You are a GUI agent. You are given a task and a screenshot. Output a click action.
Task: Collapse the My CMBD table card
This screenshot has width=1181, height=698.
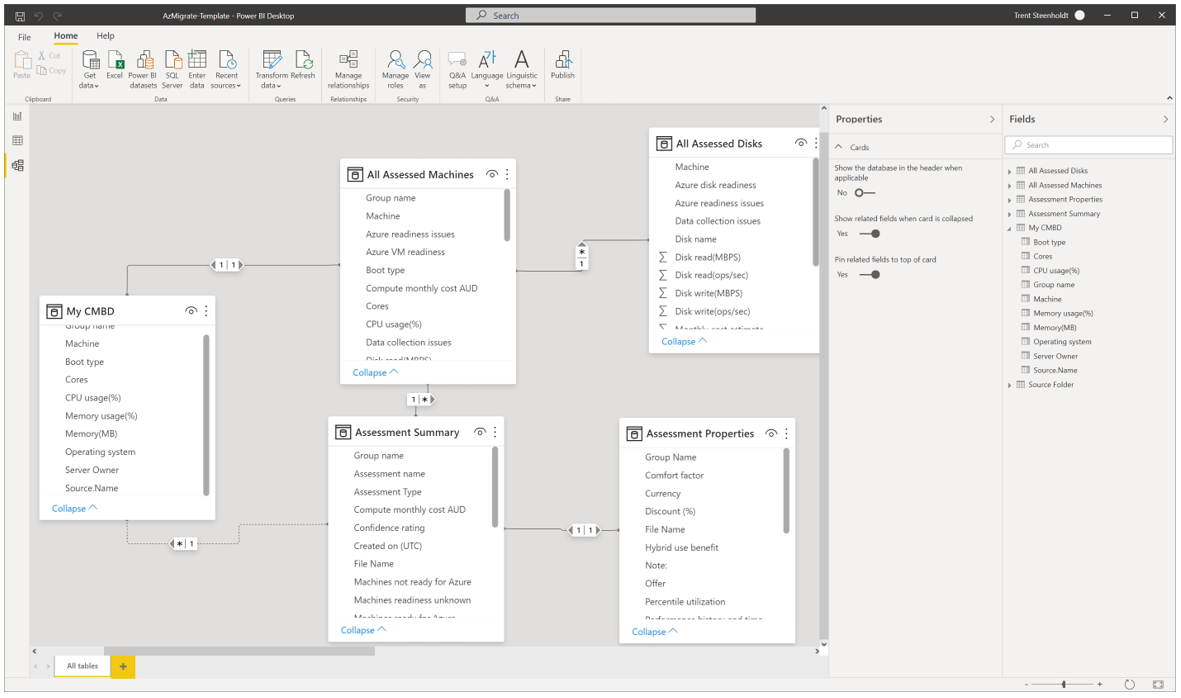pyautogui.click(x=74, y=509)
